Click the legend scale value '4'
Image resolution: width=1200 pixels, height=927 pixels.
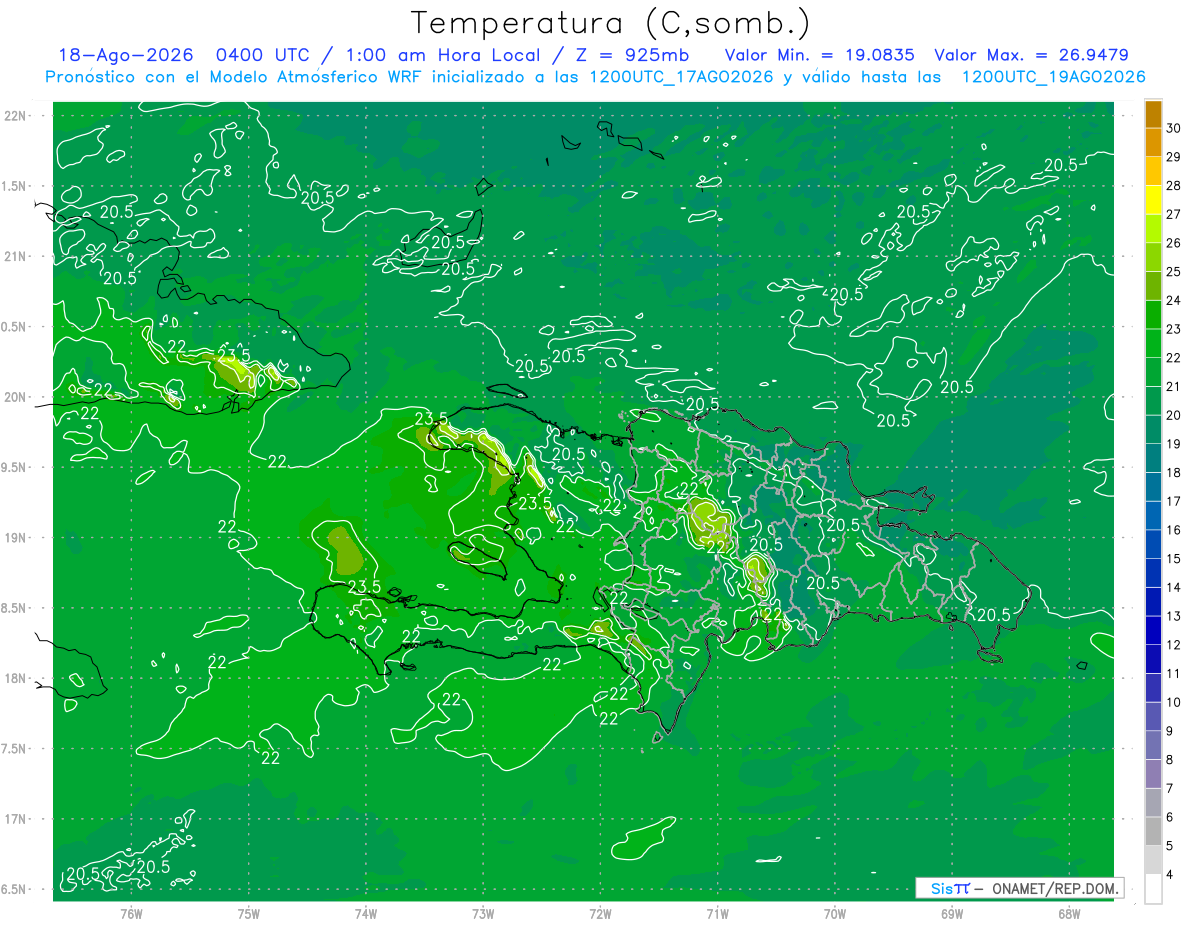pyautogui.click(x=1170, y=874)
